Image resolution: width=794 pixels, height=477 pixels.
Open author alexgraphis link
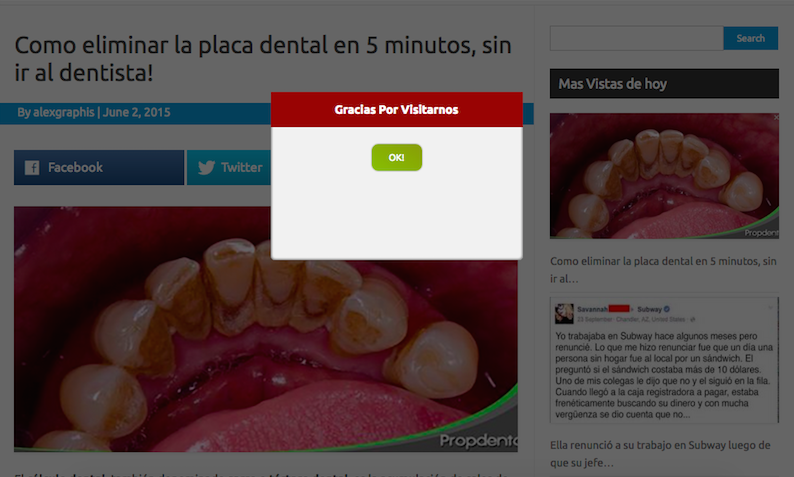[x=63, y=112]
